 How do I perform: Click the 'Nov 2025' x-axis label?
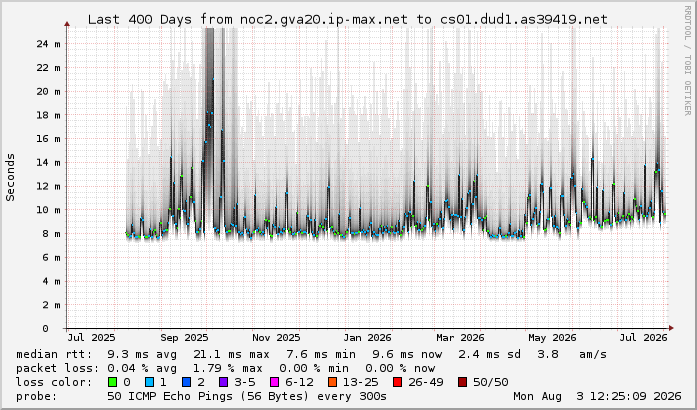click(x=276, y=338)
